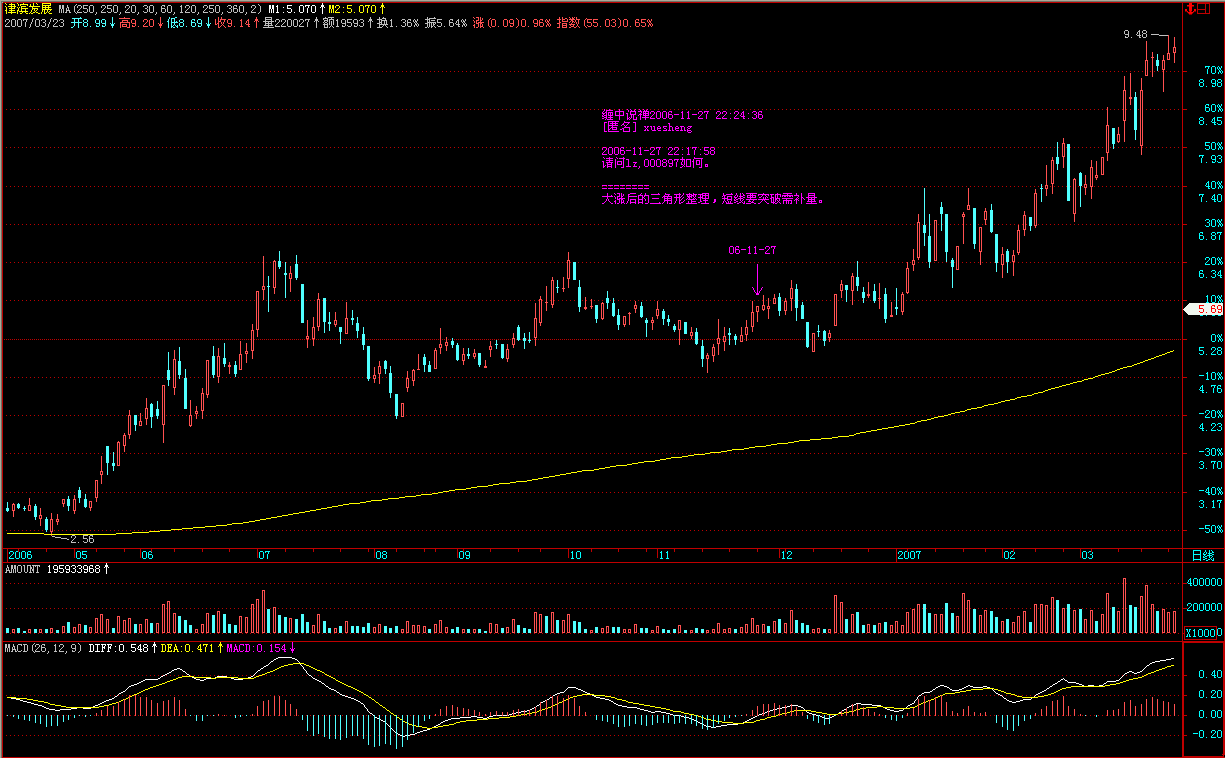Click the 日线 period label
This screenshot has width=1225, height=758.
[x=1203, y=555]
